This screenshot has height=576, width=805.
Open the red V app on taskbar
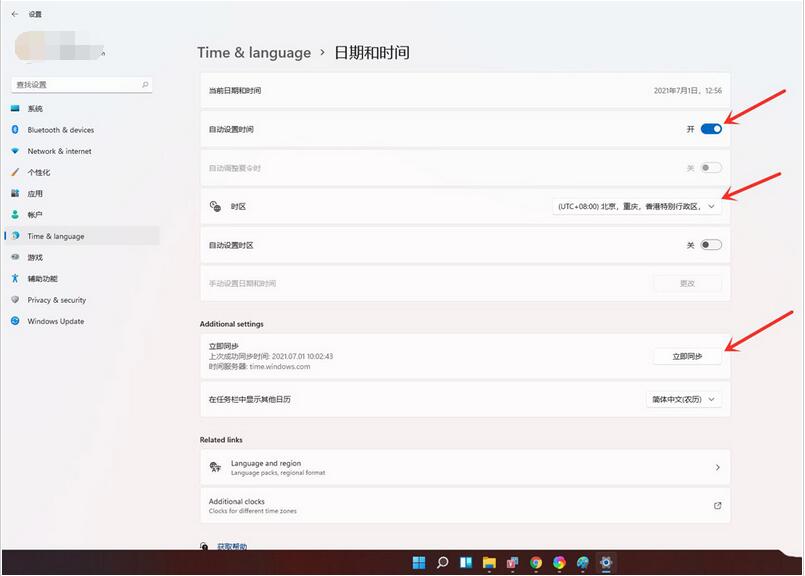click(x=512, y=563)
